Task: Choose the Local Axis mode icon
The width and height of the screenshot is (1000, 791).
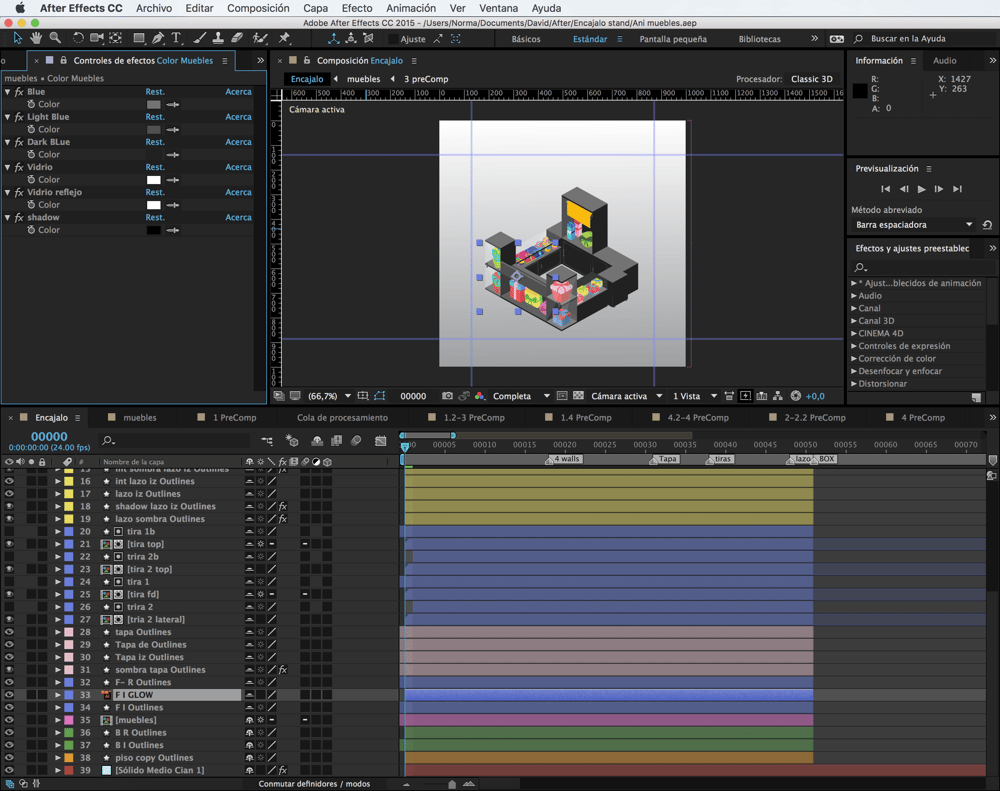Action: [334, 38]
